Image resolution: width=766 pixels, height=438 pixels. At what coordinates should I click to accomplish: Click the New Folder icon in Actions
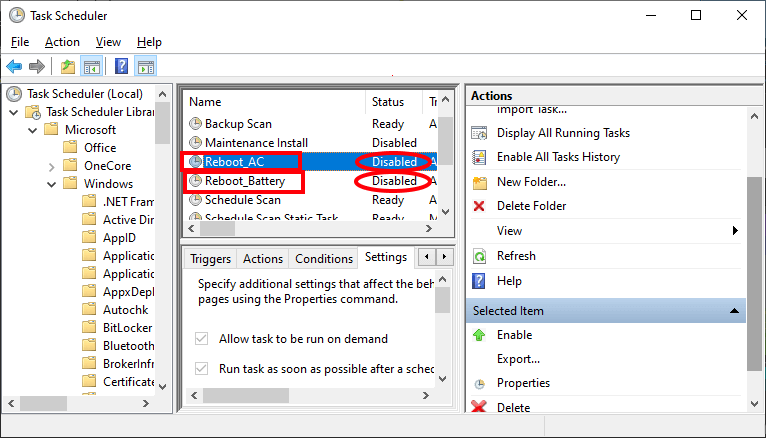coord(480,183)
